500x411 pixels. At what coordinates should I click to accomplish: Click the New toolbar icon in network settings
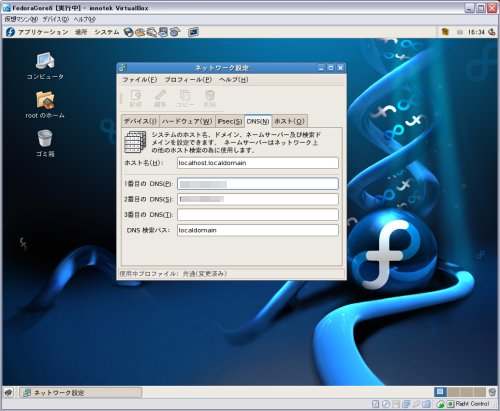point(136,98)
